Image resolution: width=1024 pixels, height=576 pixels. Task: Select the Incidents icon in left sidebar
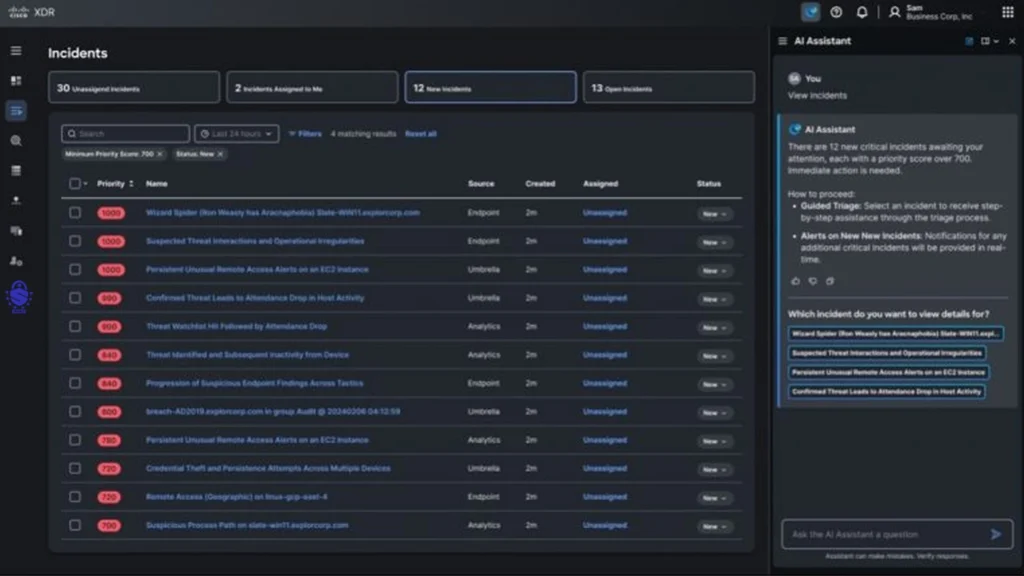pos(16,111)
